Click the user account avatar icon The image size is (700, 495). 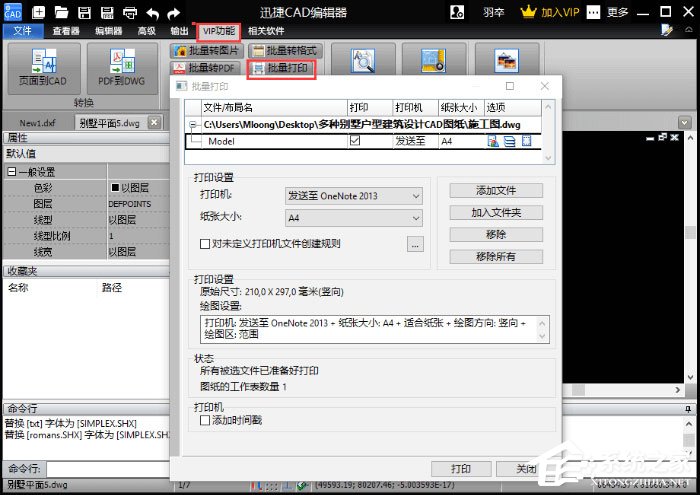pyautogui.click(x=457, y=13)
